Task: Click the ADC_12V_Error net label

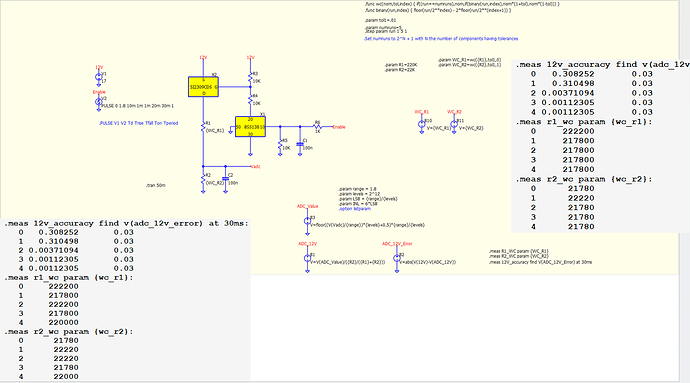Action: 397,243
